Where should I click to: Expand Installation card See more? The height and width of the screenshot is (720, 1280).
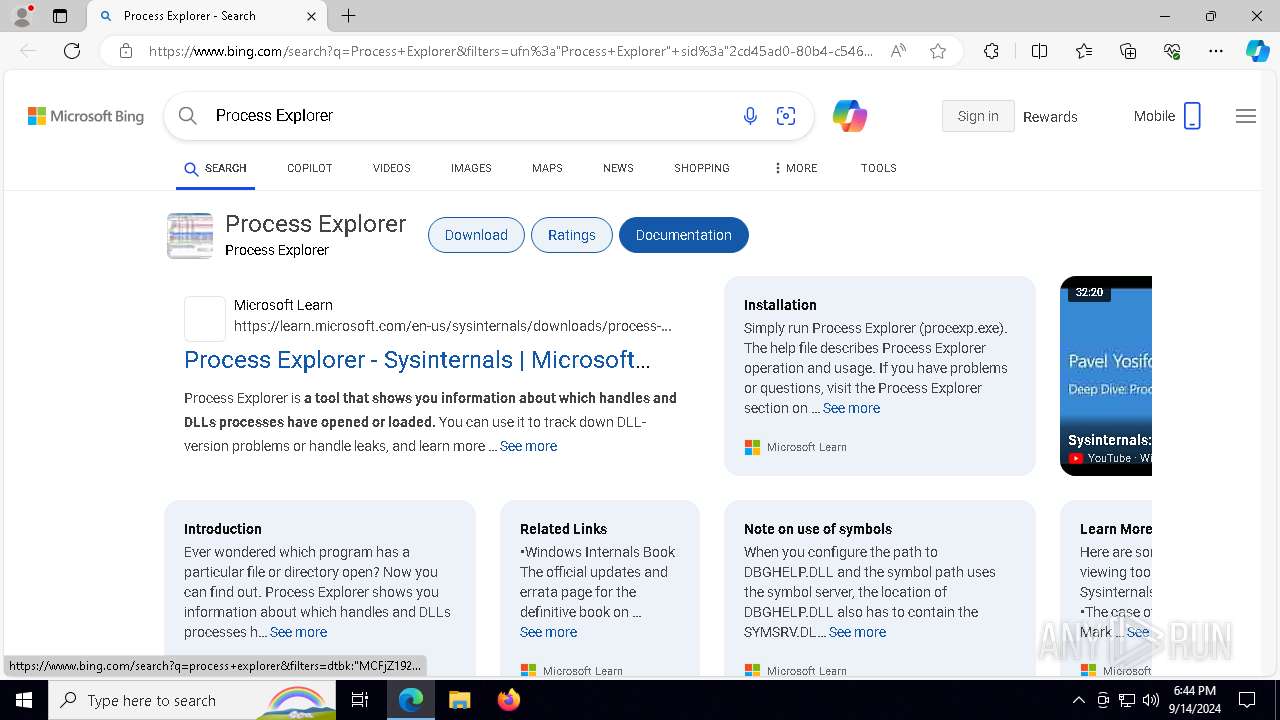[x=851, y=408]
